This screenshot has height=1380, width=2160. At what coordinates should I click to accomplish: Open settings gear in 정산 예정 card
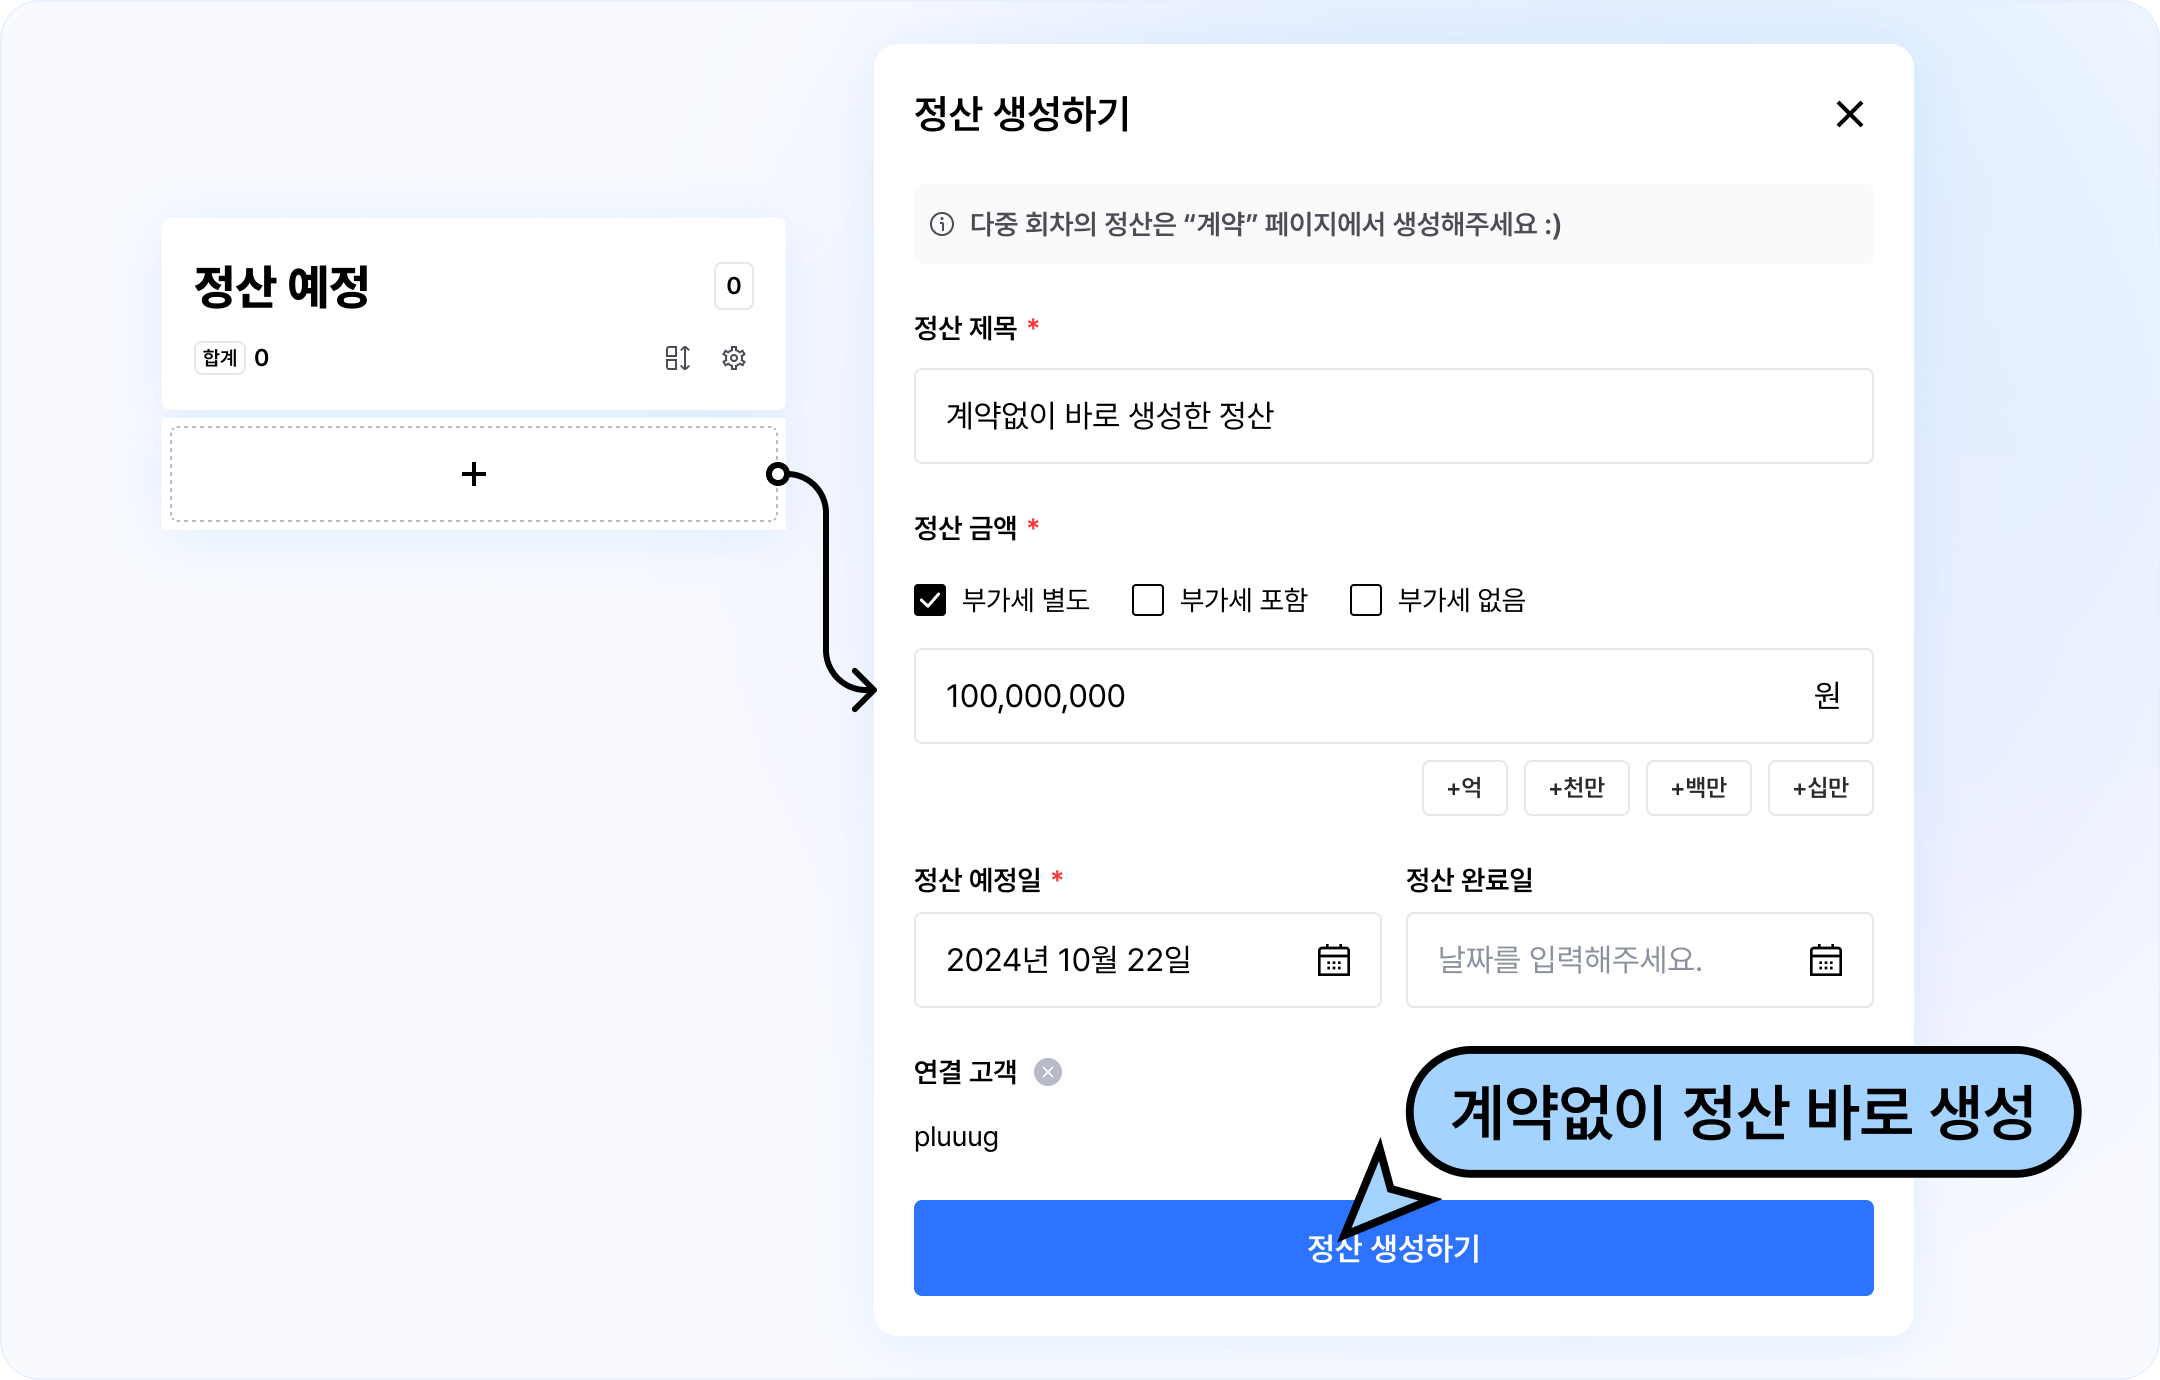tap(734, 358)
